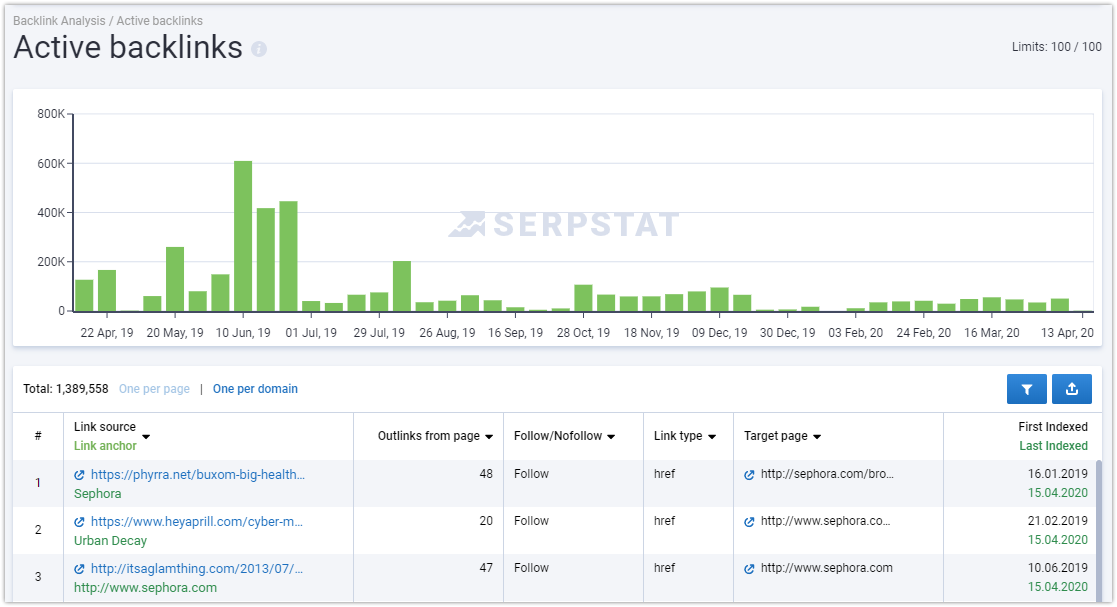Click outlinks value 20

(x=486, y=521)
